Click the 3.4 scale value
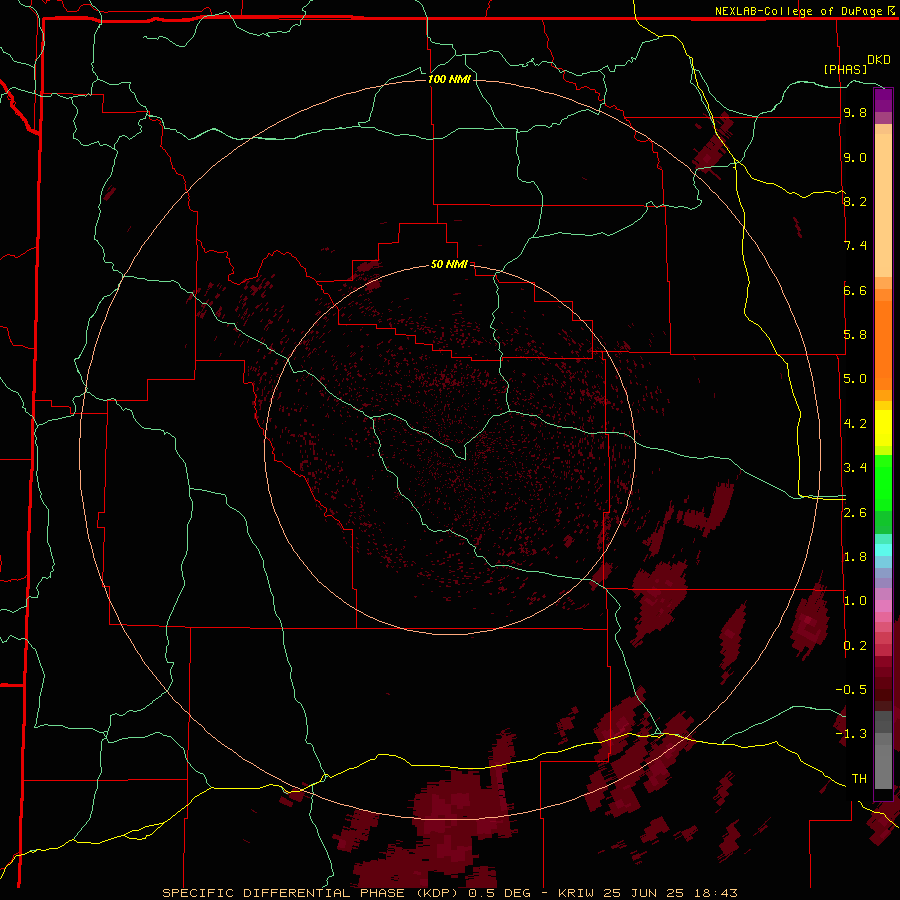The width and height of the screenshot is (900, 900). (855, 468)
